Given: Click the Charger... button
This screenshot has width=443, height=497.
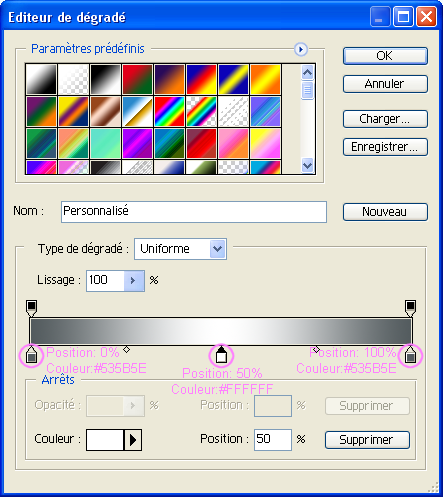Looking at the screenshot, I should (385, 119).
